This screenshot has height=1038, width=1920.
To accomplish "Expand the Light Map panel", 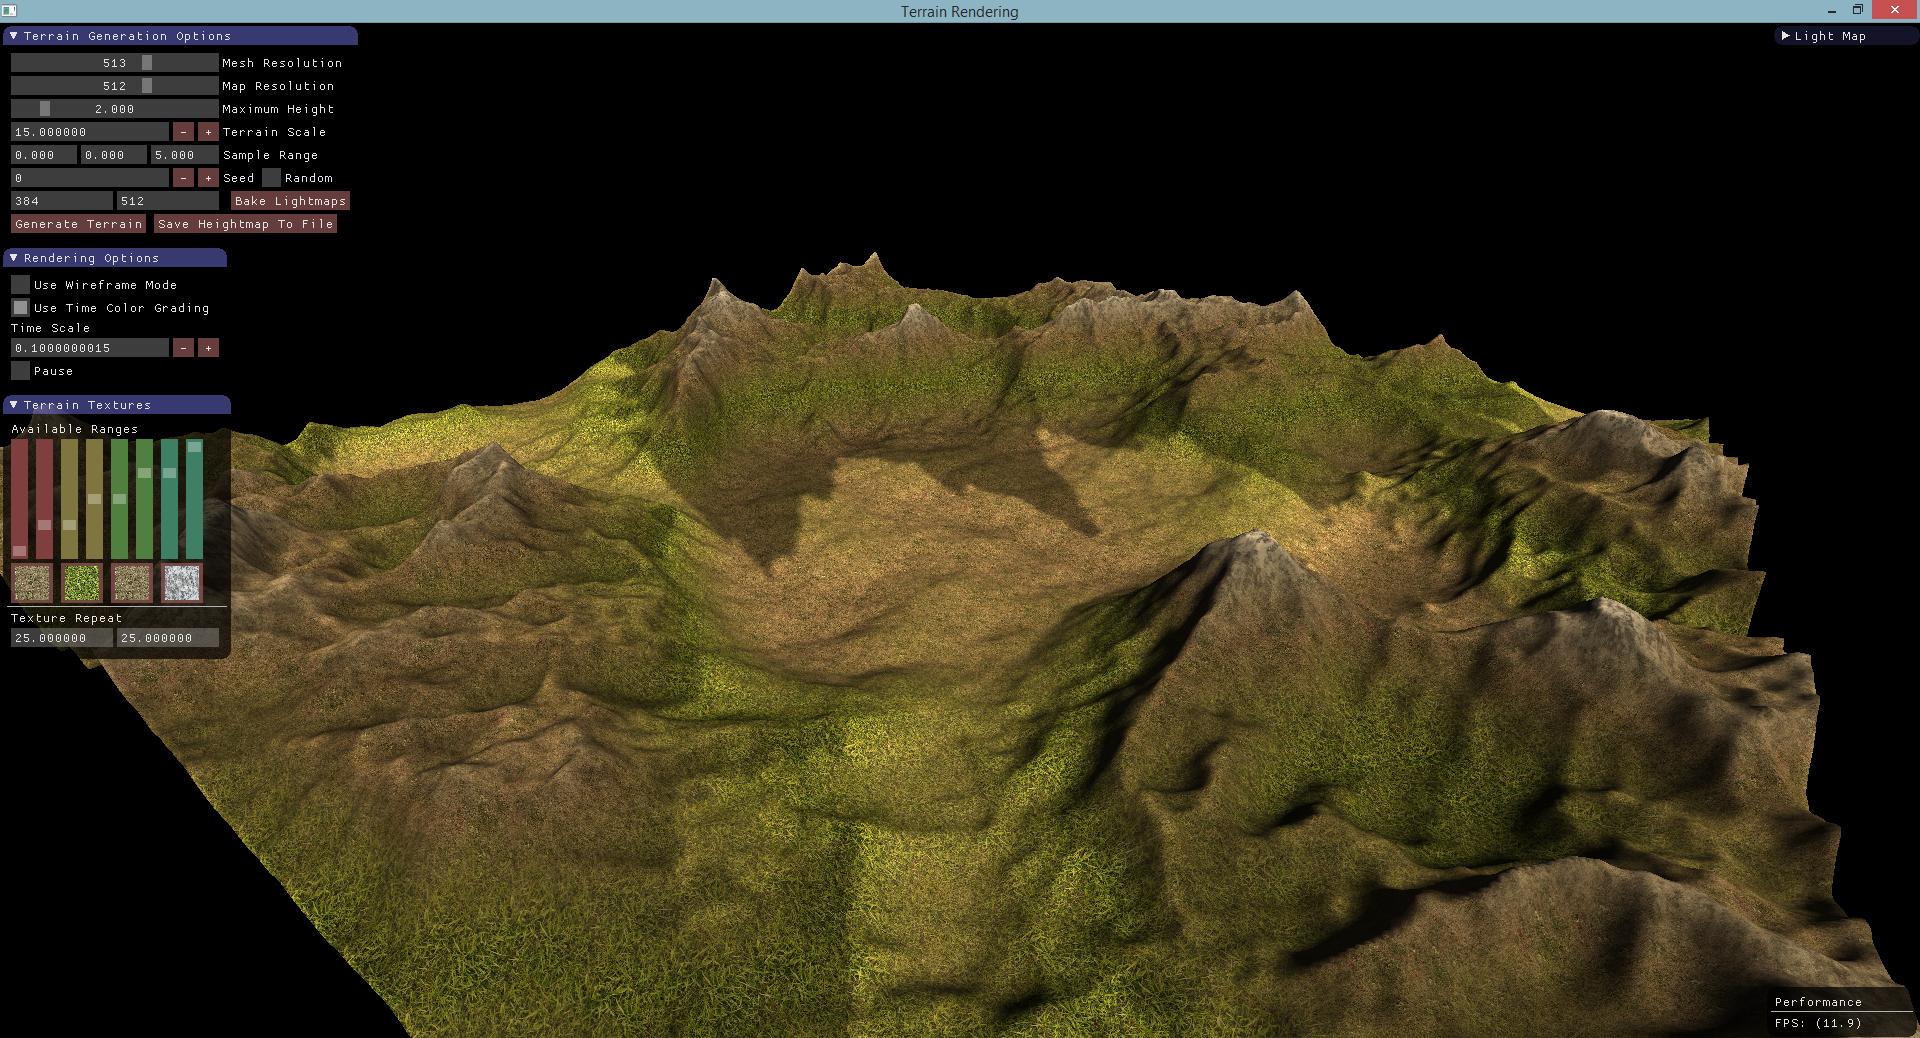I will 1786,35.
